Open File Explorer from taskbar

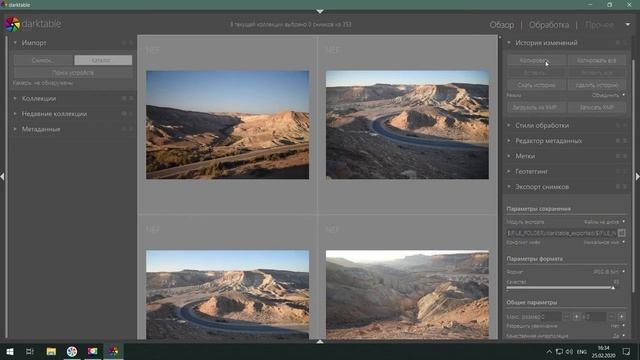(51, 351)
